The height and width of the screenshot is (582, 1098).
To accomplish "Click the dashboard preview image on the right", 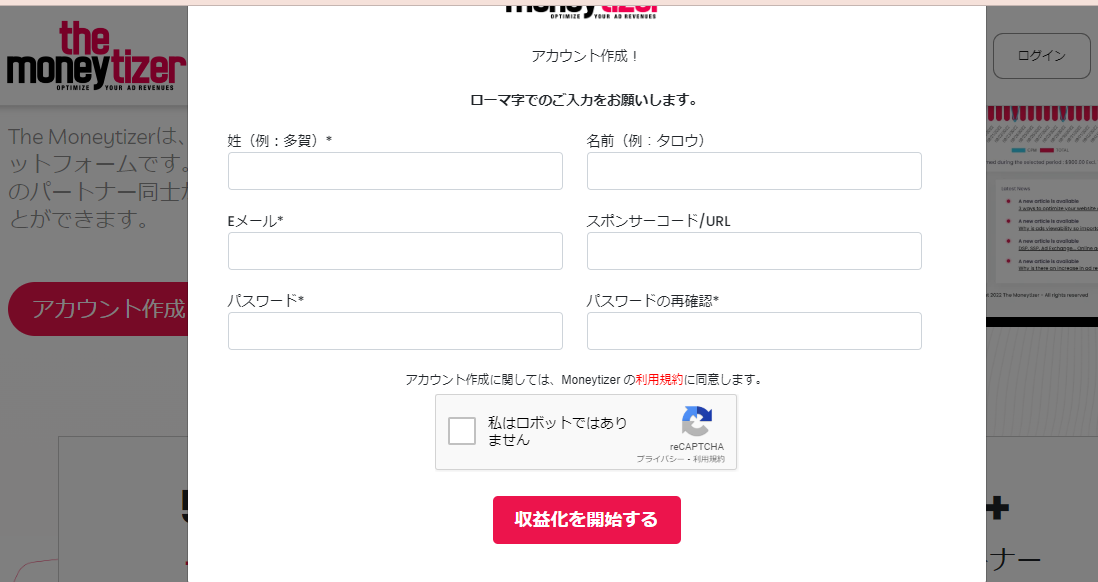I will 1042,210.
